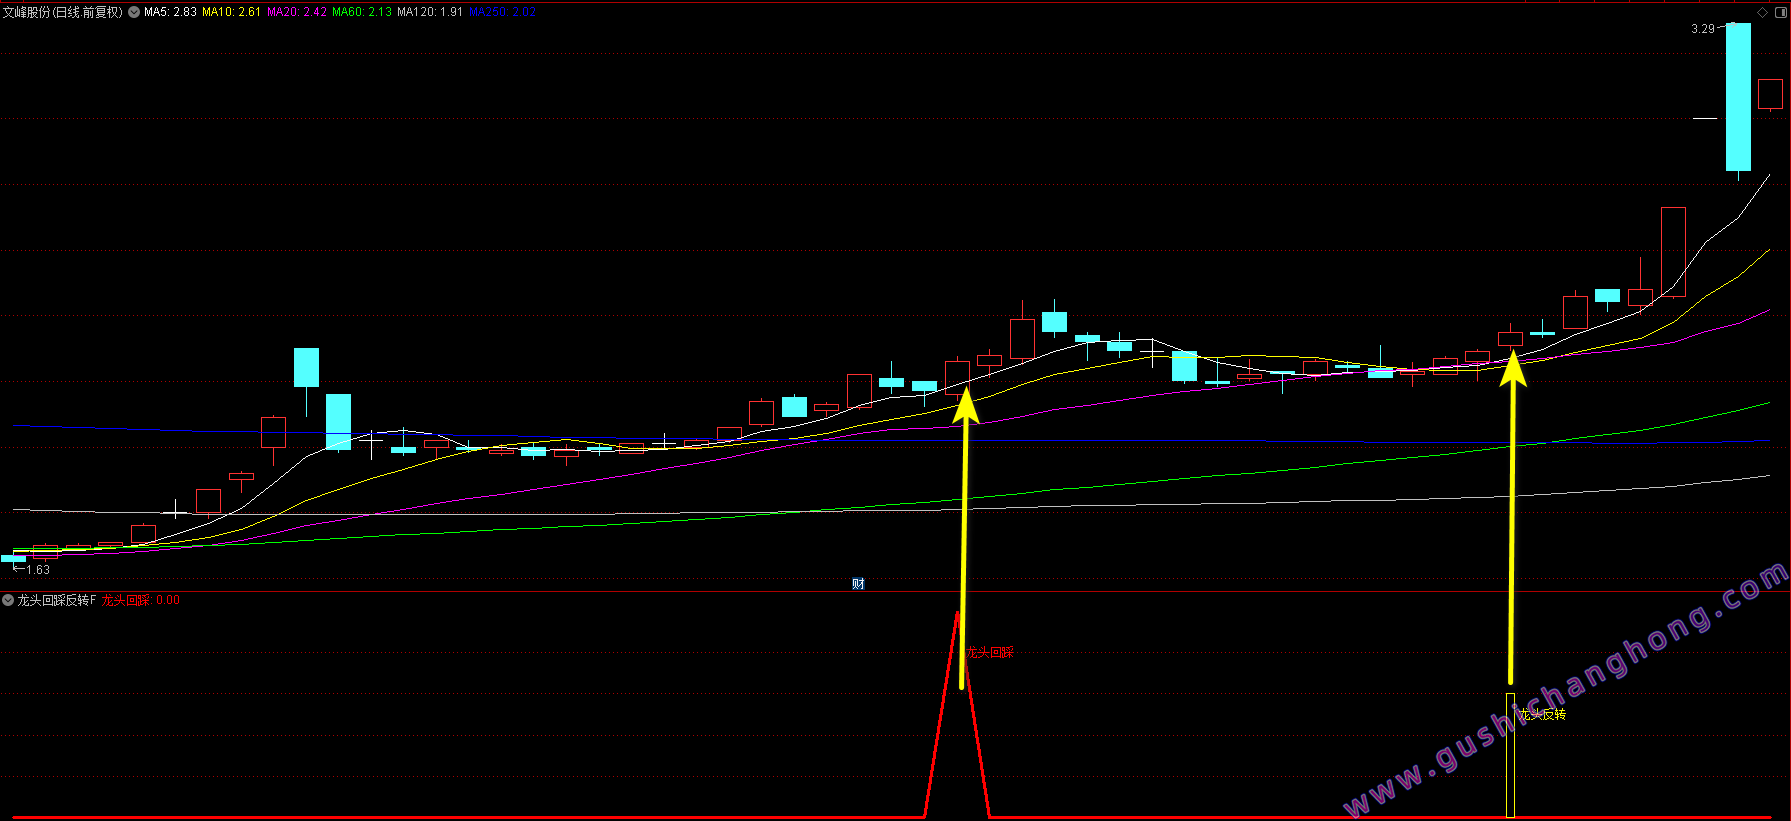Click the 龙头回踩反转F indicator name

click(57, 600)
